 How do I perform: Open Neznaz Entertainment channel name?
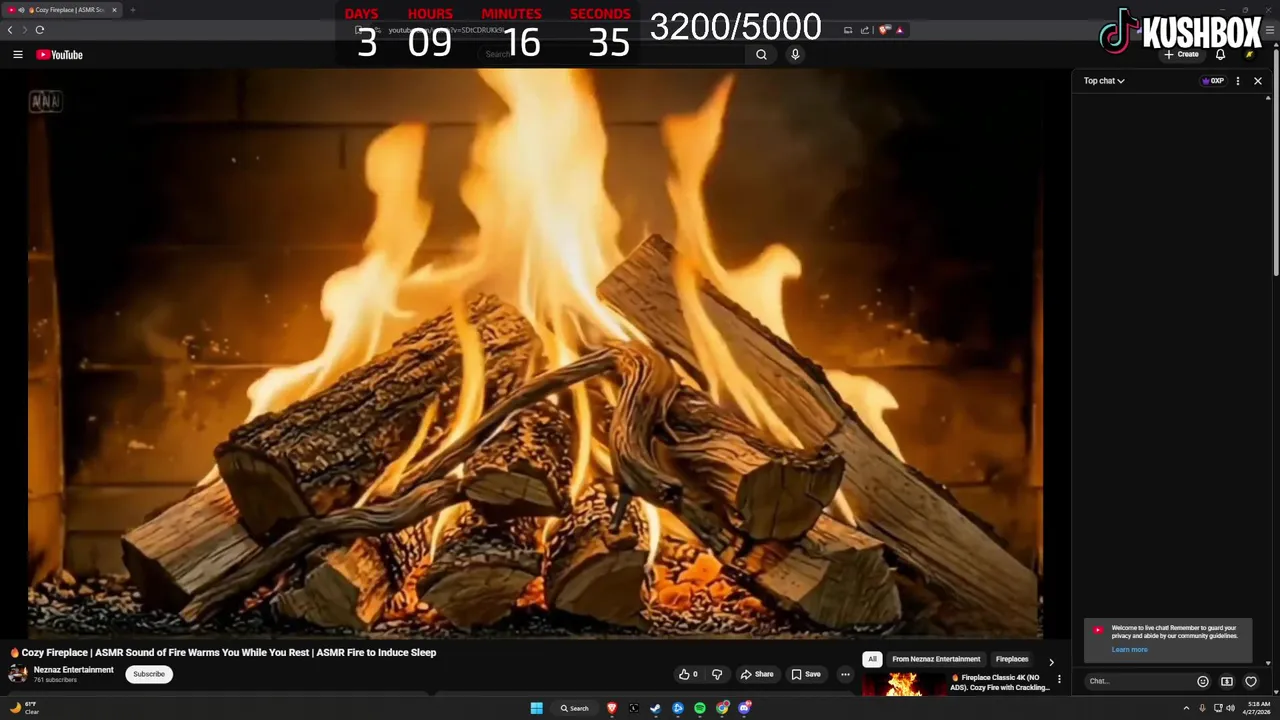74,670
